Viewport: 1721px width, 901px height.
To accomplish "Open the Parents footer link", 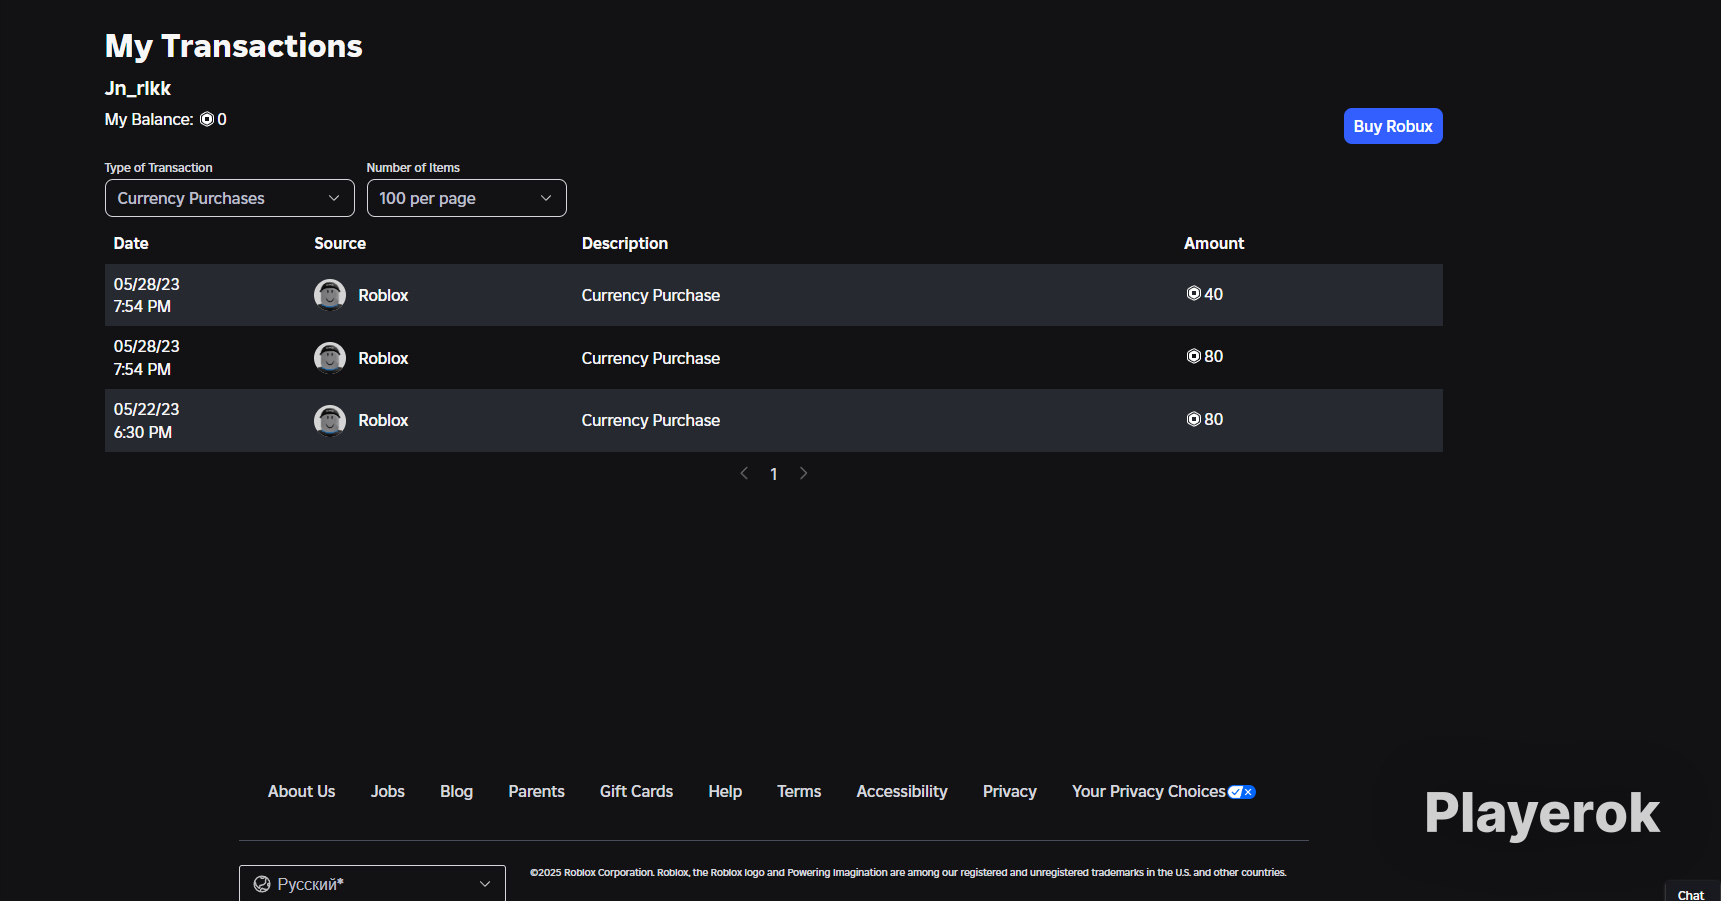I will [537, 791].
